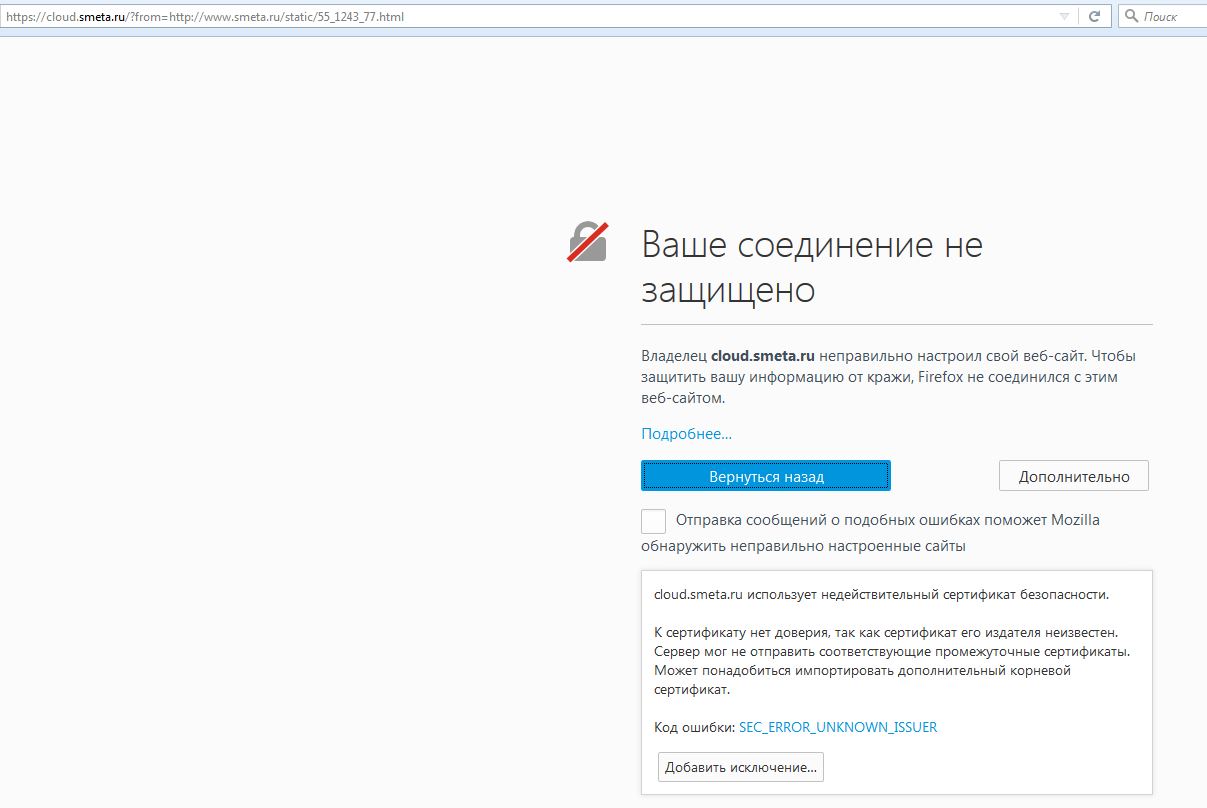Click the Код ошибки label
This screenshot has height=808, width=1207.
(695, 727)
